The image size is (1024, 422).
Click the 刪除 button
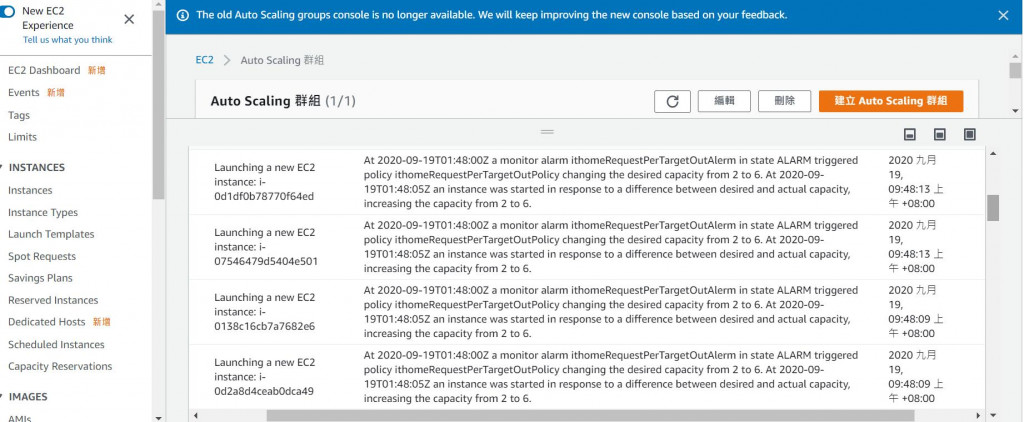point(784,101)
